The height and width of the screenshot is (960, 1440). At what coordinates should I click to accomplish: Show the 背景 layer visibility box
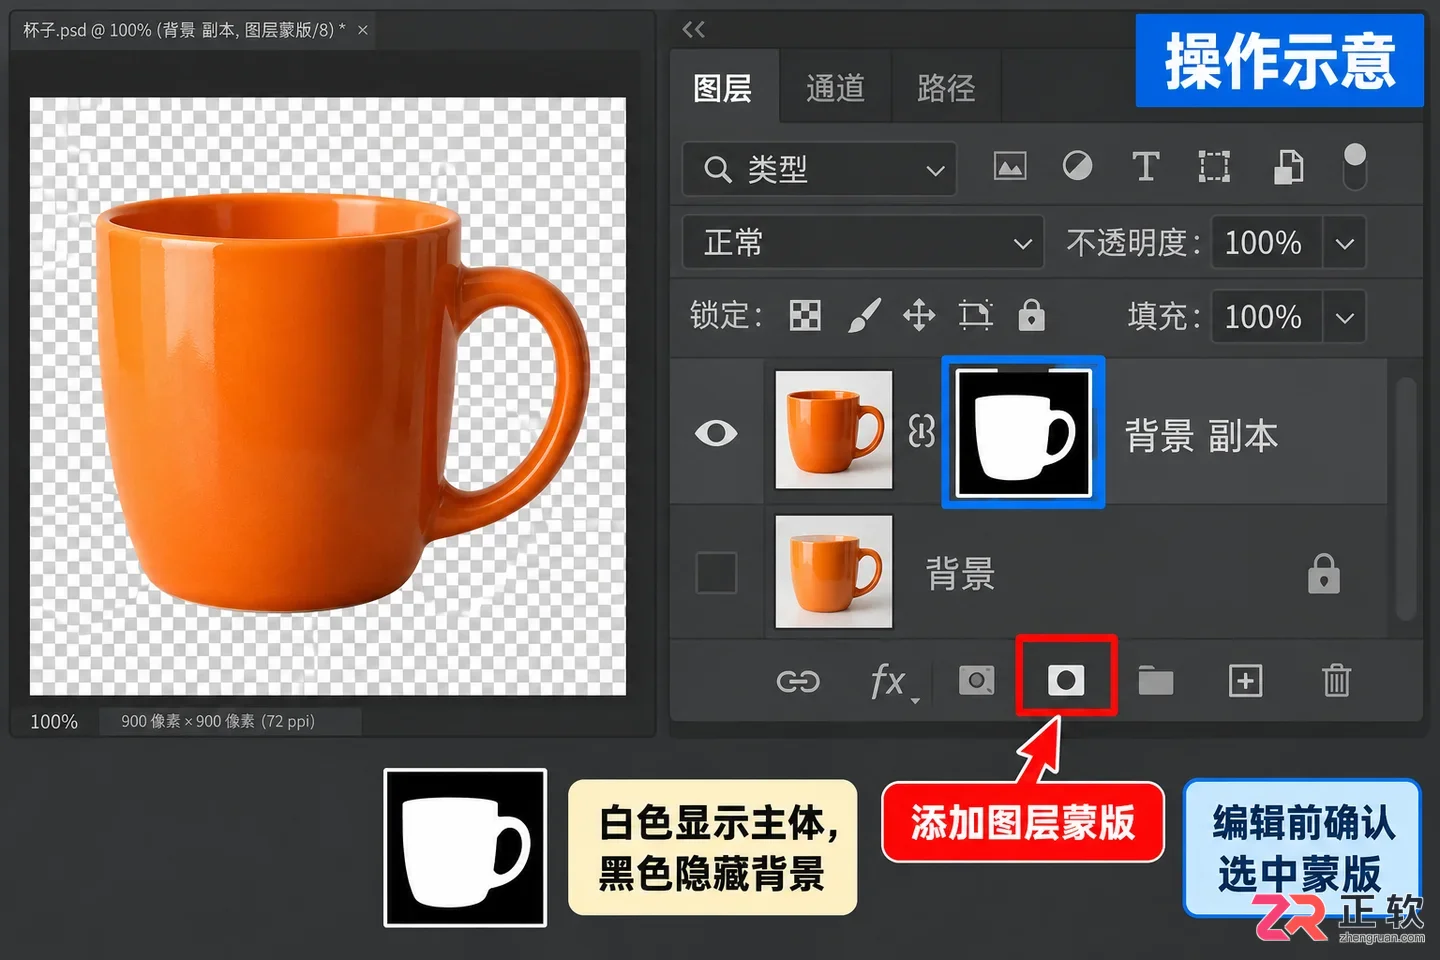(x=716, y=573)
